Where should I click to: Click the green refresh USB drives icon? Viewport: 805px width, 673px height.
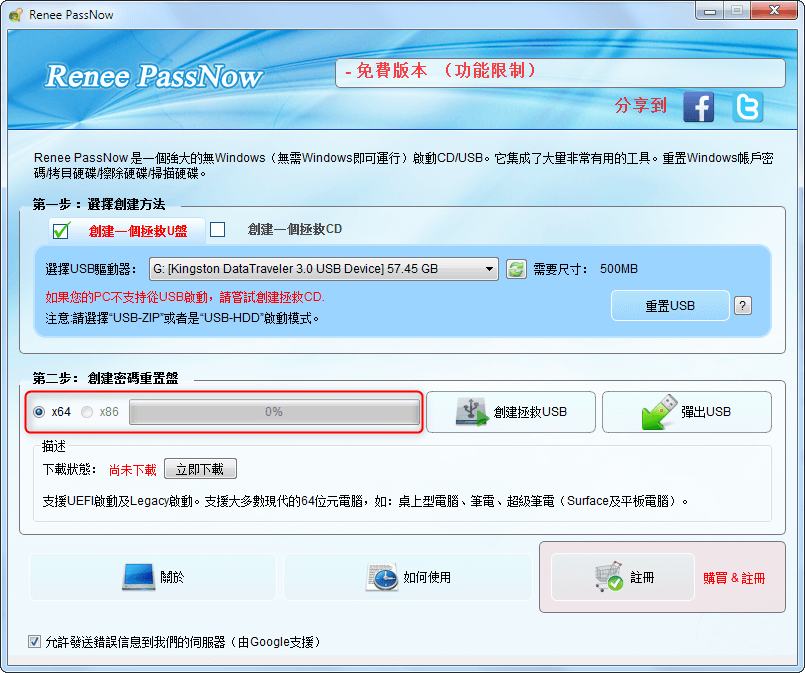point(516,269)
